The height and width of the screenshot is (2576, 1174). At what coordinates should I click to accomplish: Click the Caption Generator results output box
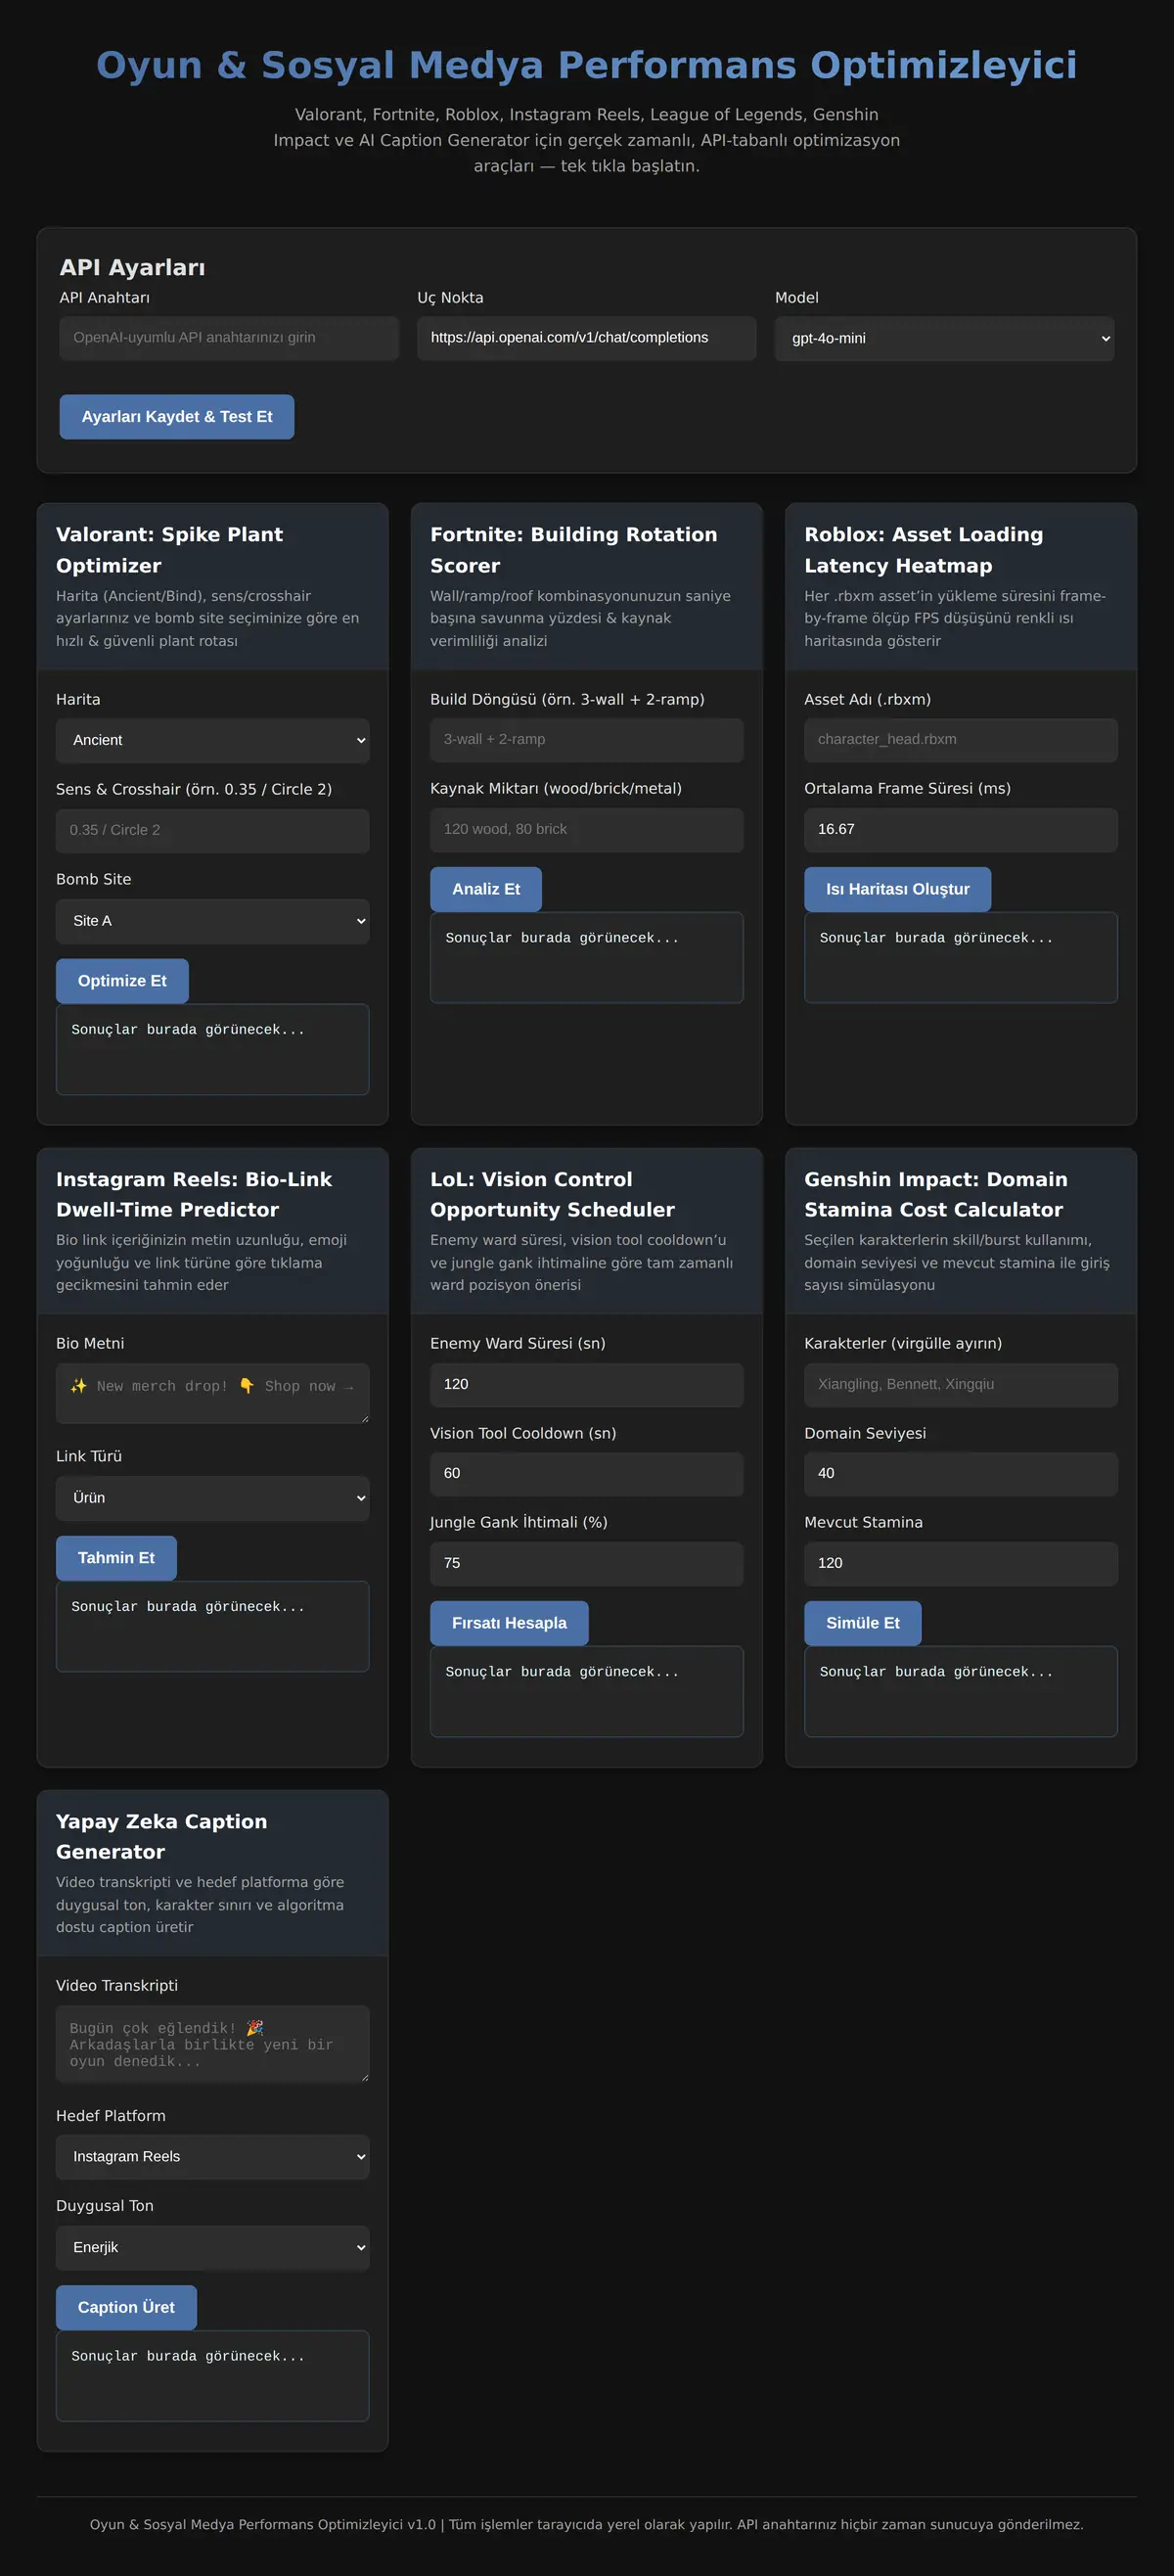click(212, 2376)
